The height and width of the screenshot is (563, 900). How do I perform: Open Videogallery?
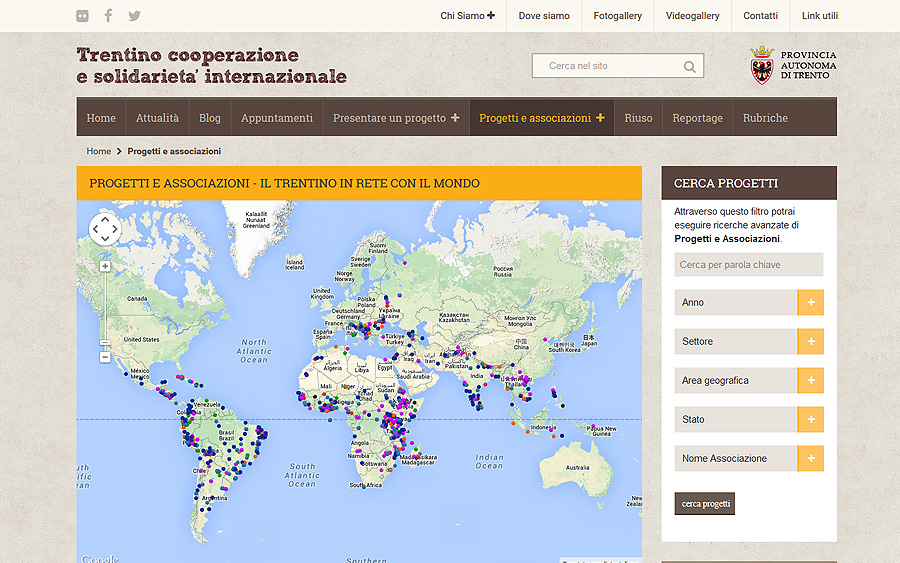tap(692, 16)
